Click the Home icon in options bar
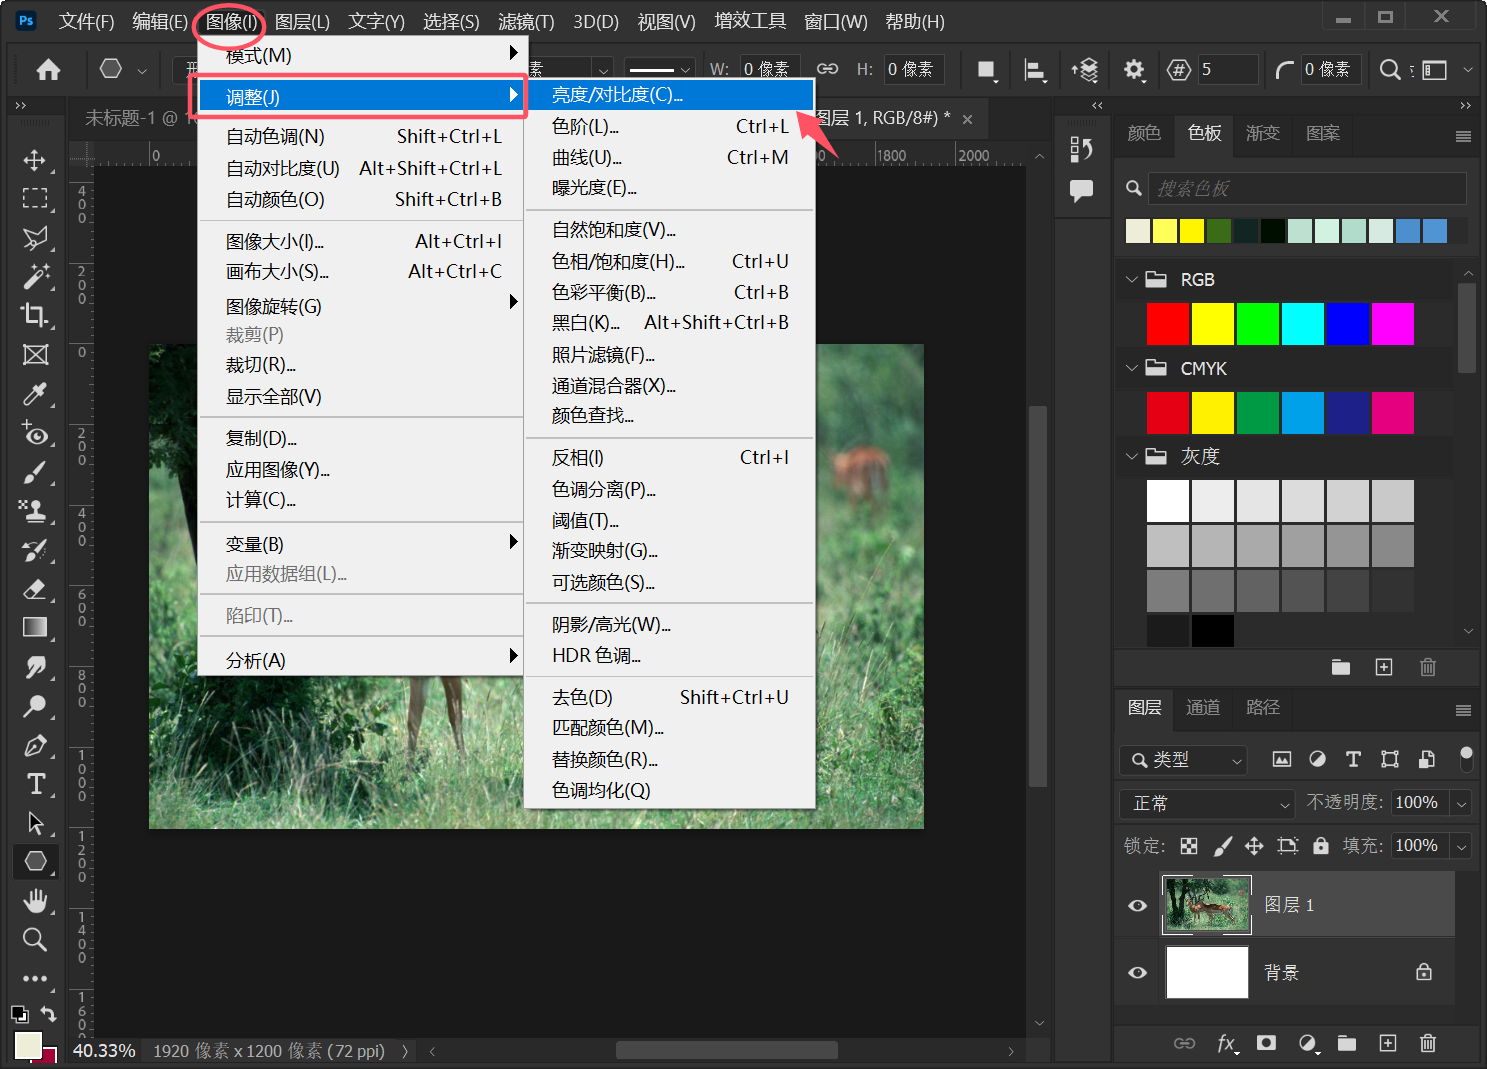Image resolution: width=1487 pixels, height=1069 pixels. coord(48,69)
